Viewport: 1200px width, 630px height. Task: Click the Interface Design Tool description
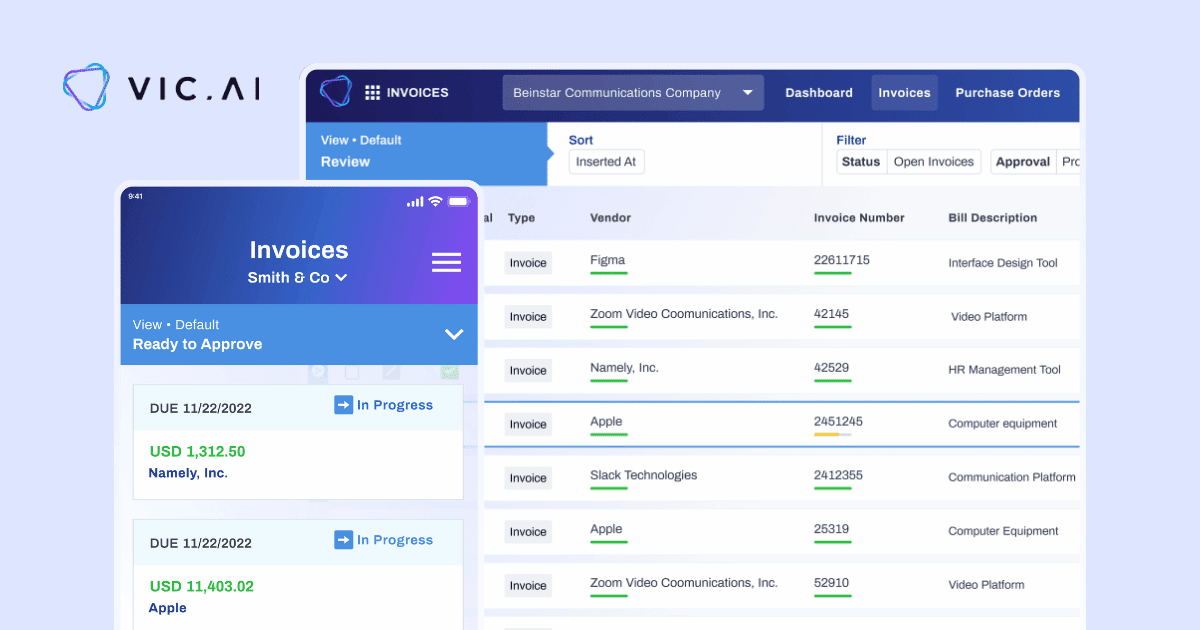pyautogui.click(x=1003, y=263)
